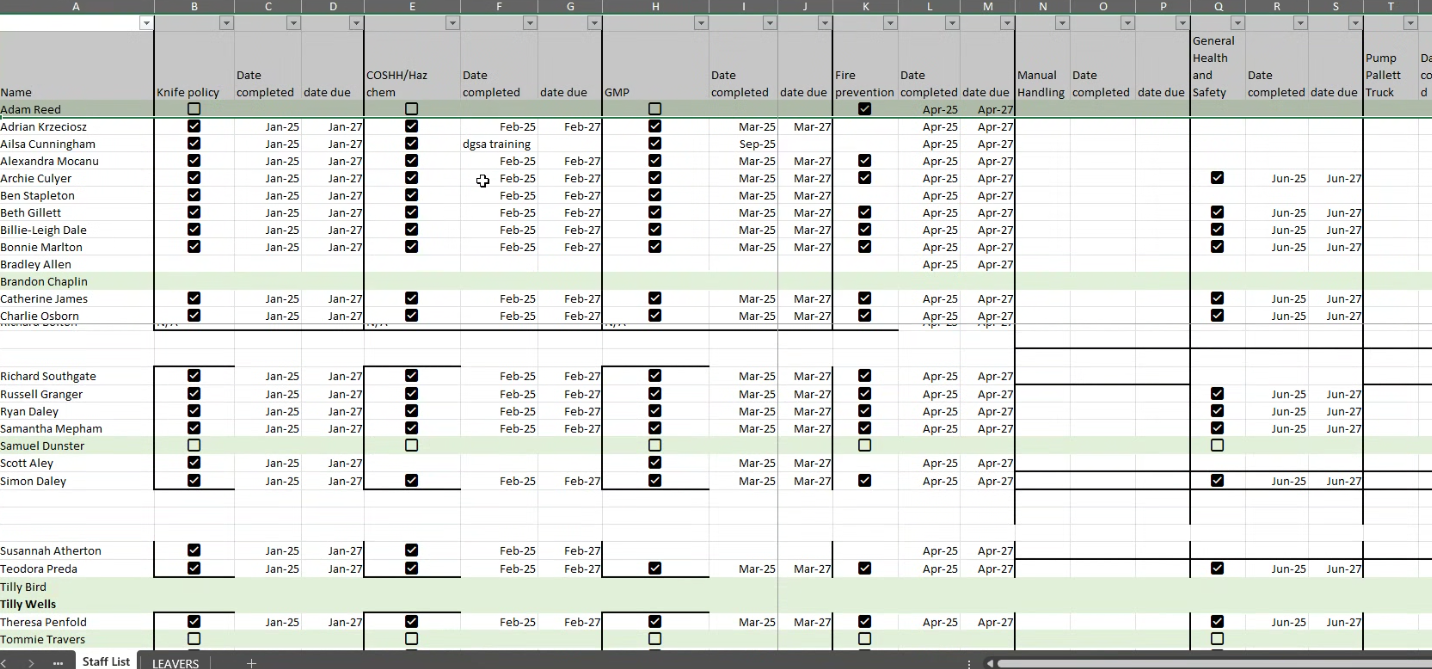This screenshot has height=669, width=1432.
Task: Expand the COSHH/Haz chem filter dropdown
Action: coord(451,23)
